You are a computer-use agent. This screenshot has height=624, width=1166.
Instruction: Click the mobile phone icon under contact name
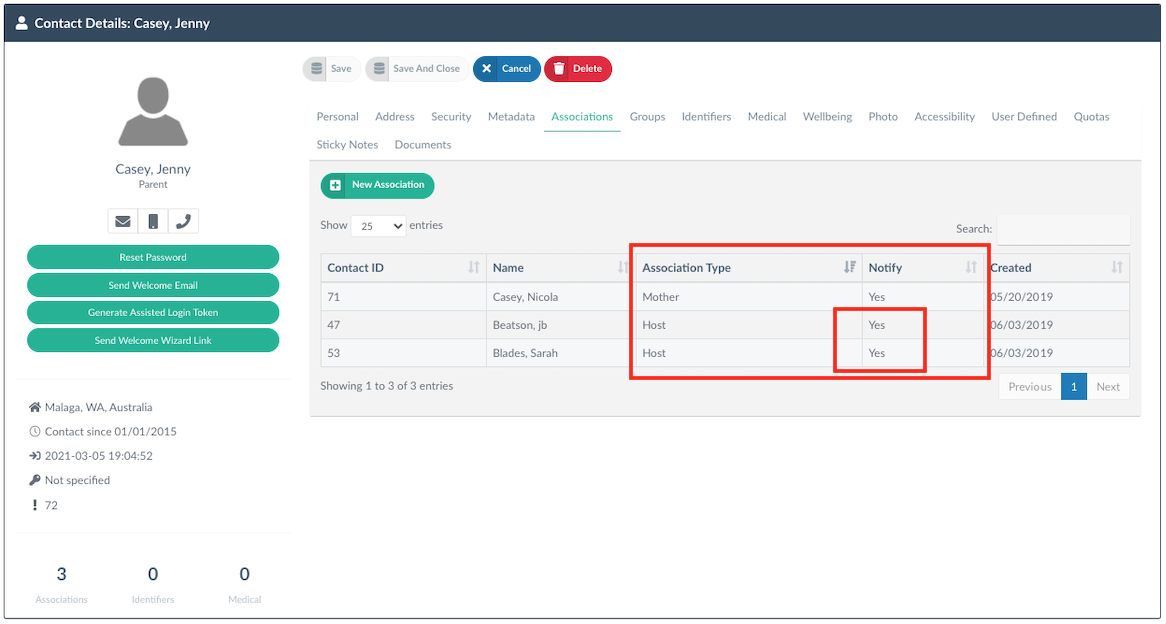pyautogui.click(x=153, y=221)
